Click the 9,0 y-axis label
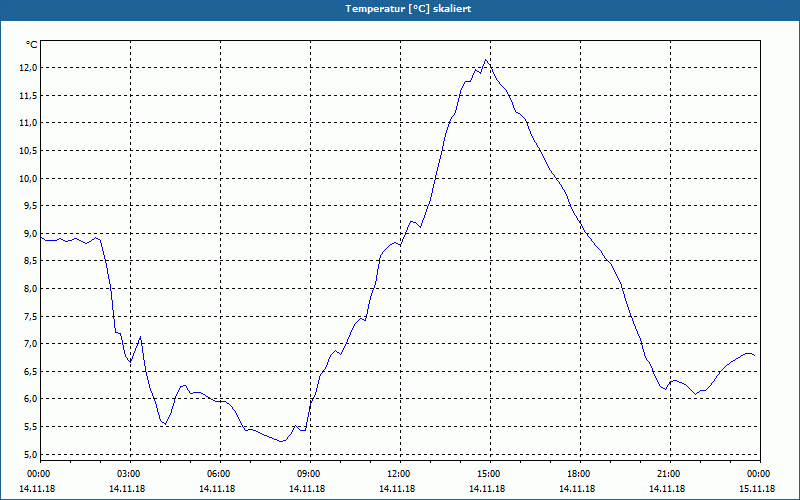This screenshot has width=800, height=500. pos(30,234)
